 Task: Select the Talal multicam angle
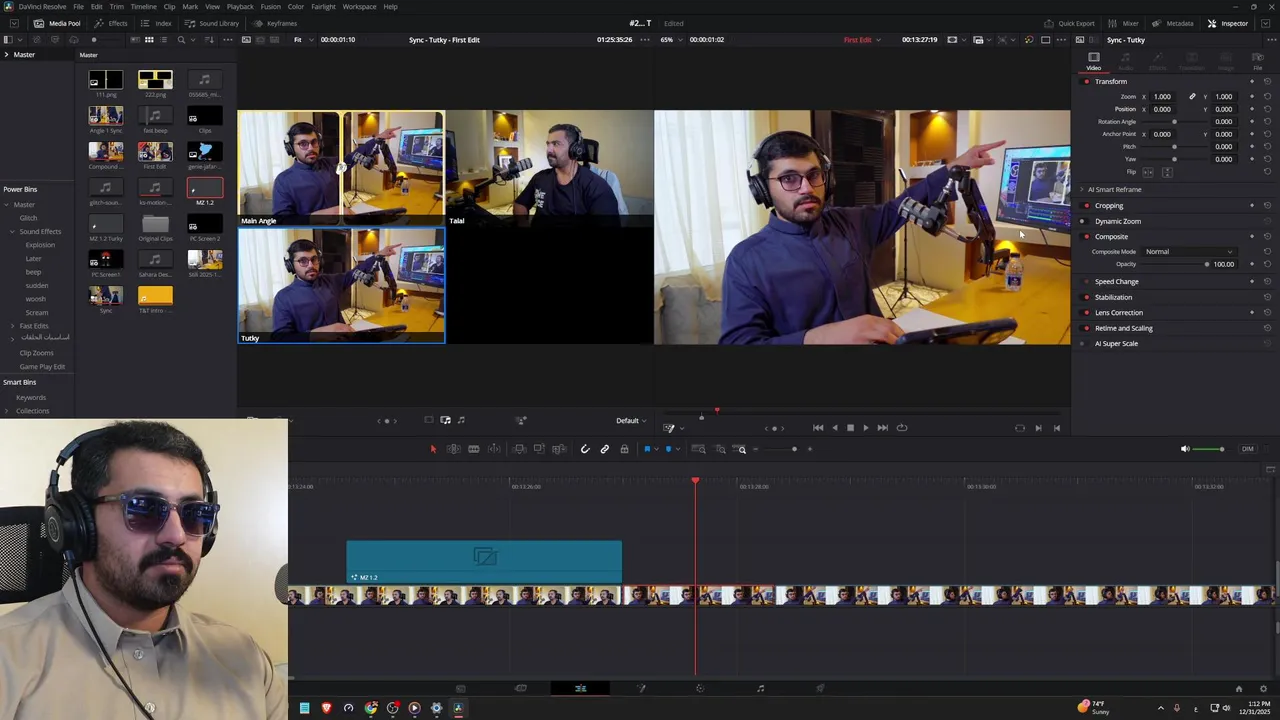(x=548, y=168)
